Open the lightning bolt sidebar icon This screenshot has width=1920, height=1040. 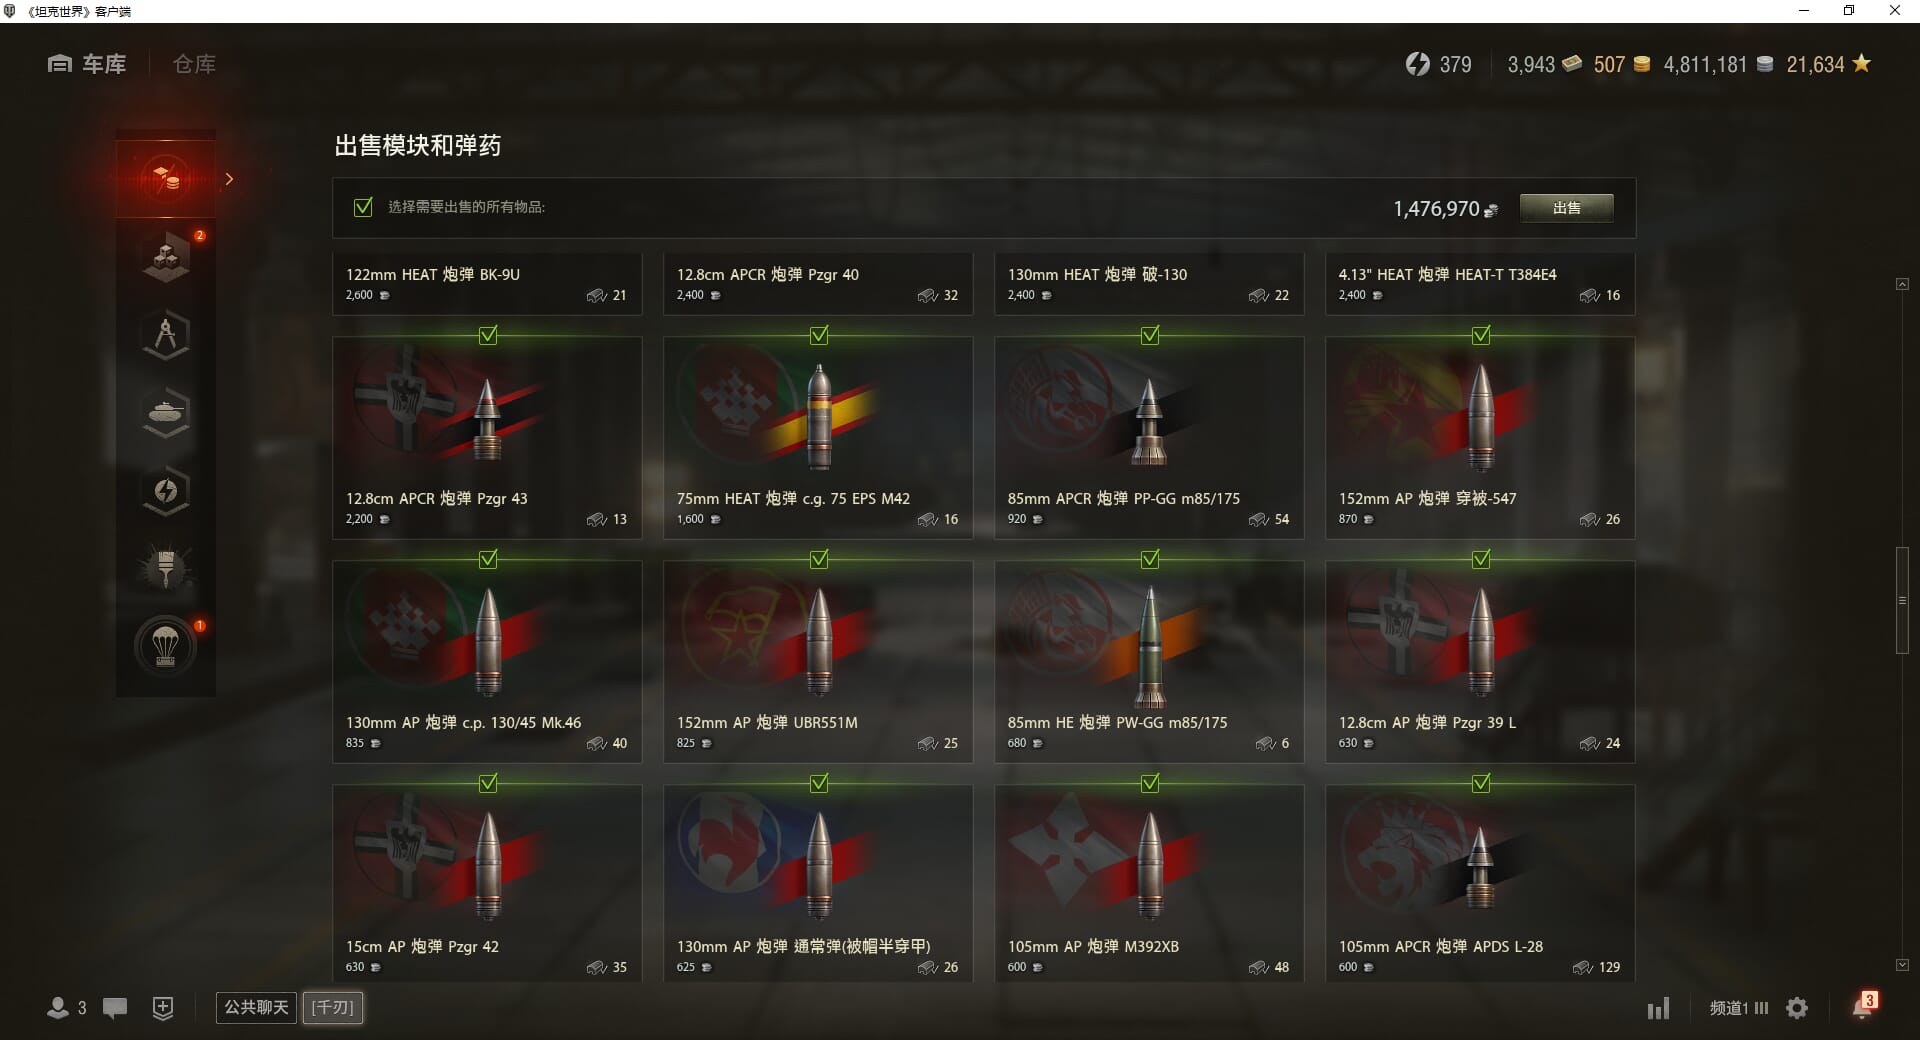pos(166,491)
